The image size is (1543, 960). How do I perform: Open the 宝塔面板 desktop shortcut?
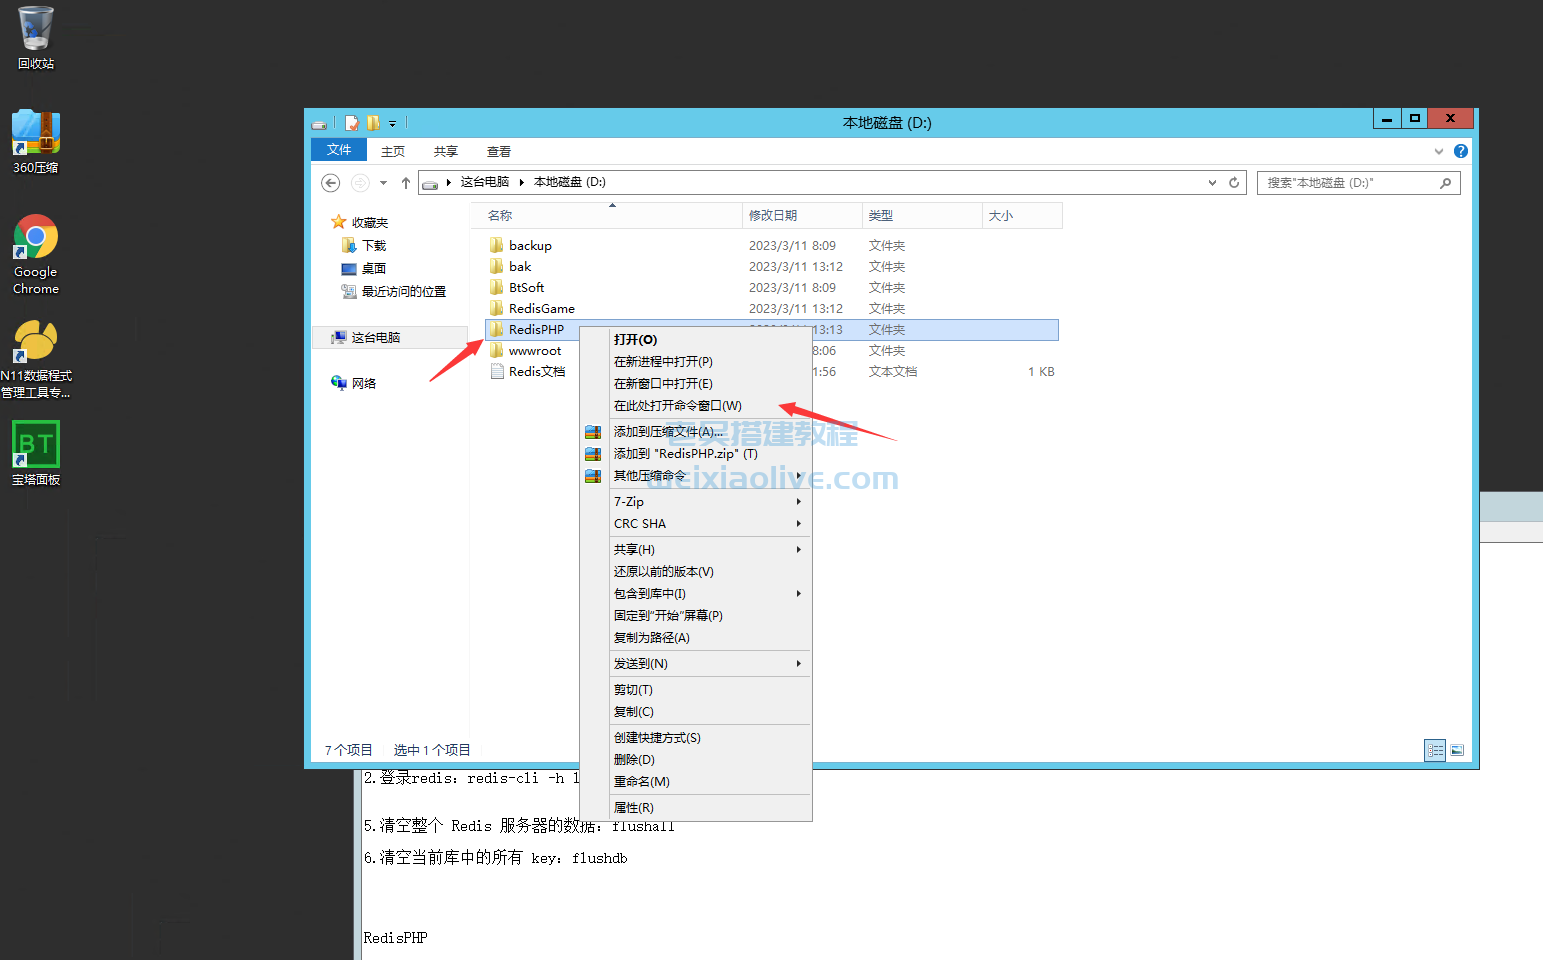pos(35,450)
